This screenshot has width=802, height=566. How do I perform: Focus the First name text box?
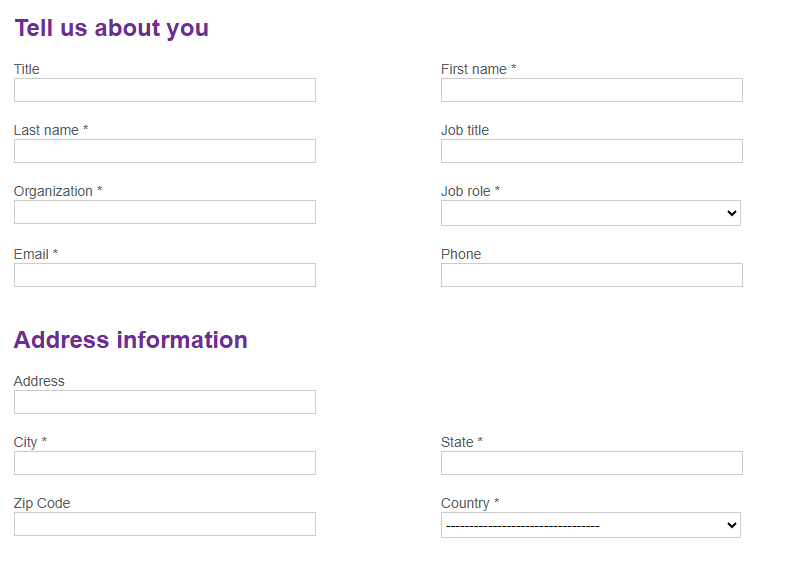pos(591,90)
